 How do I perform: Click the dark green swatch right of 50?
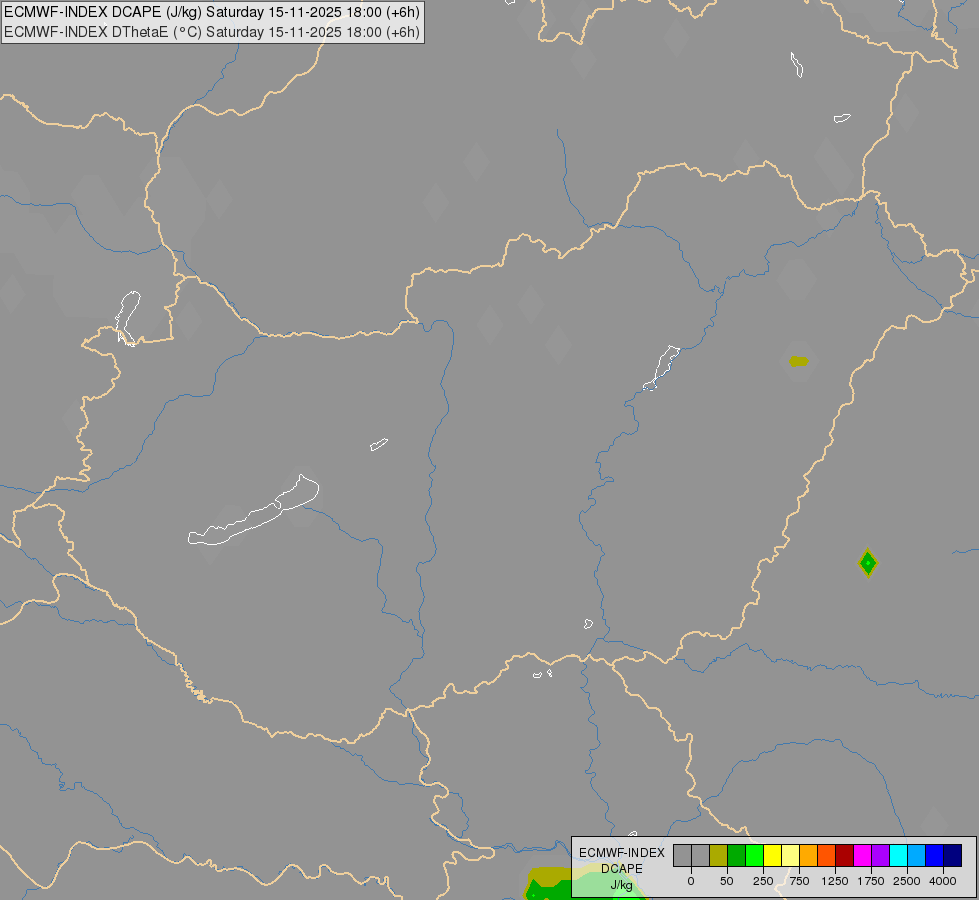[736, 856]
